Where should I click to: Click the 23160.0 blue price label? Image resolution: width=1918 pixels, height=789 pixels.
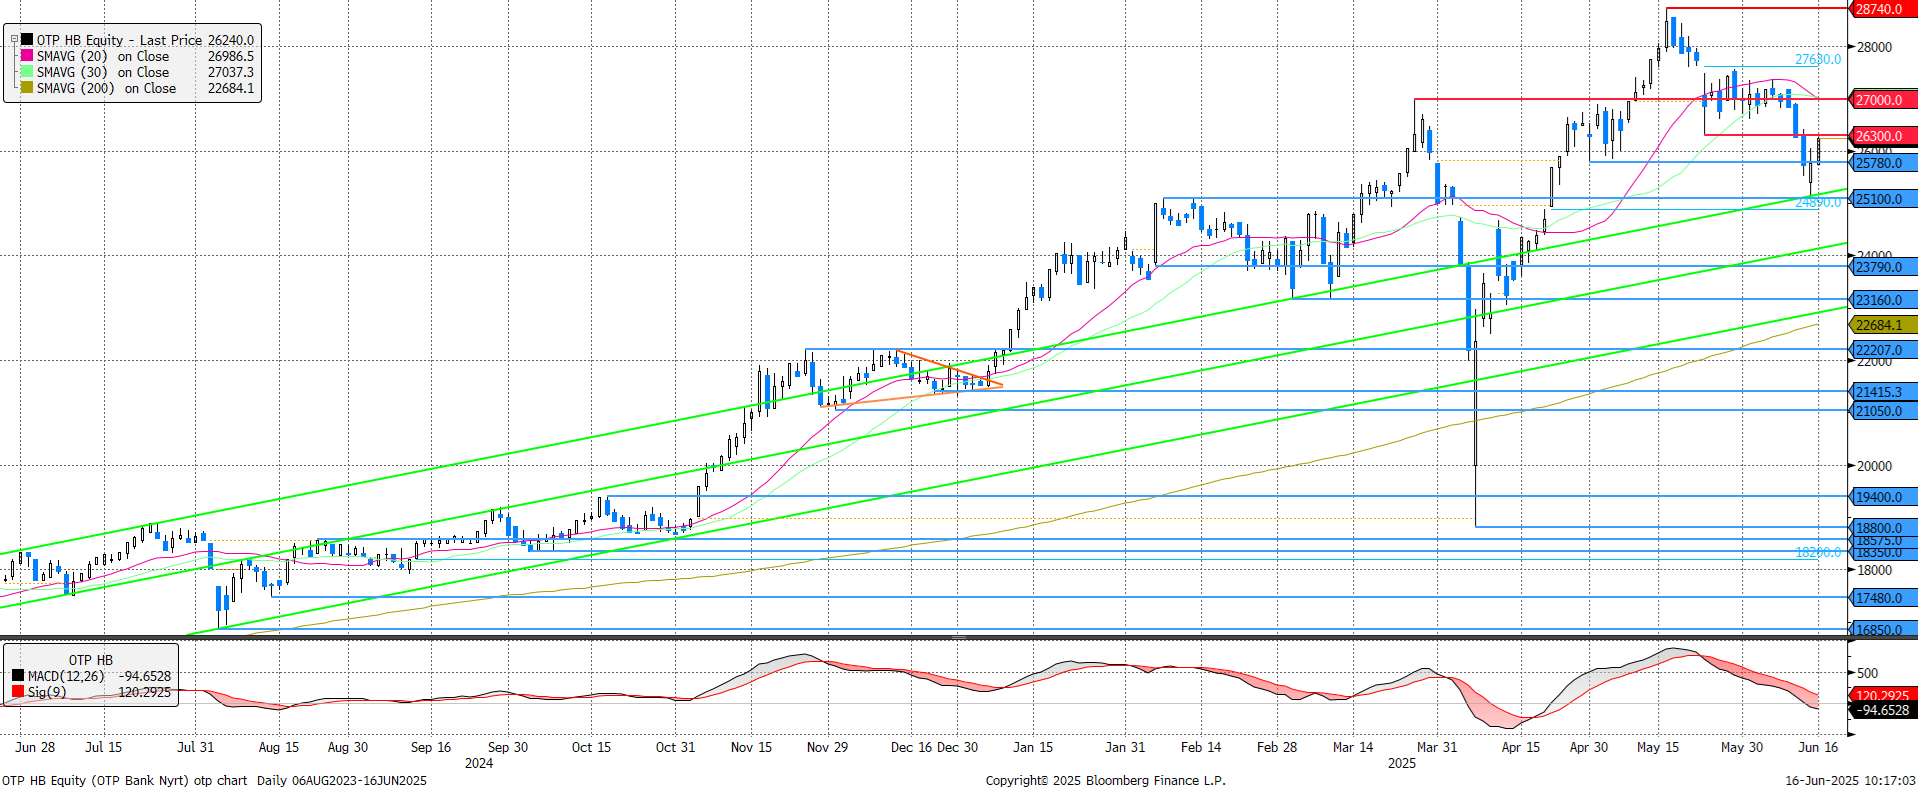(x=1882, y=300)
